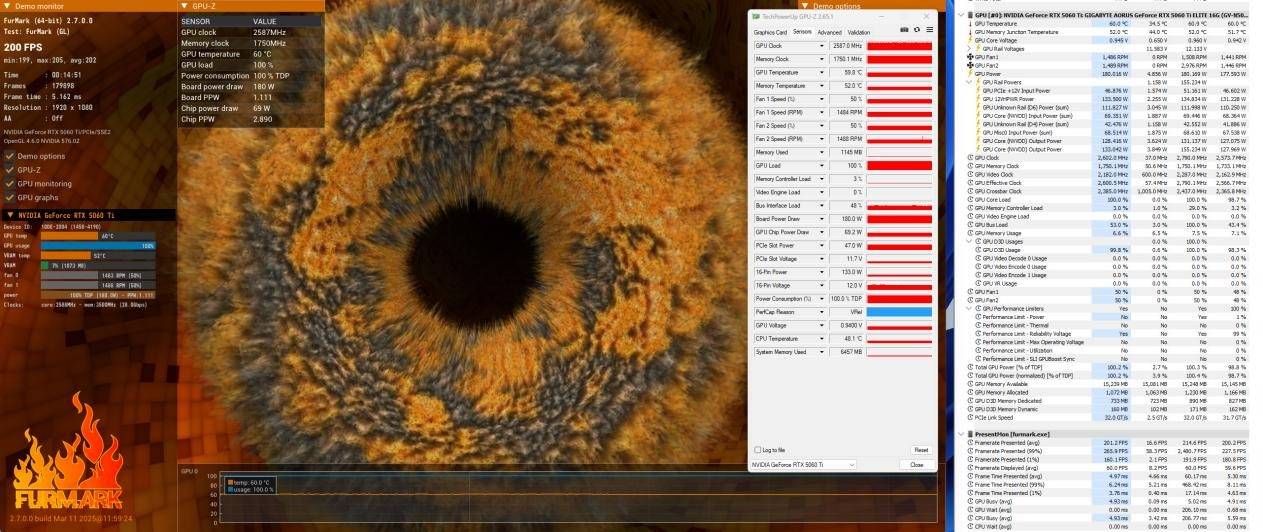Click icon beside GPU PCIe +12V Input Power
This screenshot has height=532, width=1263.
(x=978, y=90)
